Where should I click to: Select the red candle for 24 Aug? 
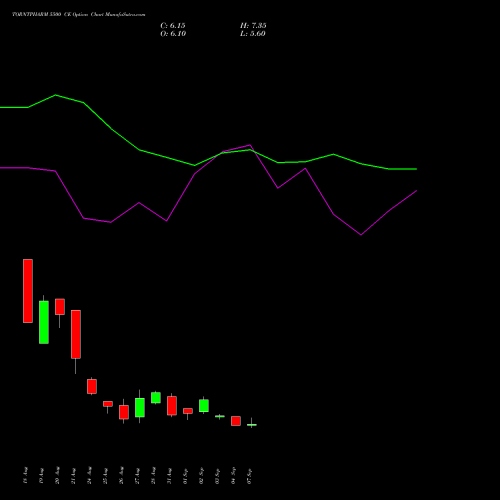92,386
